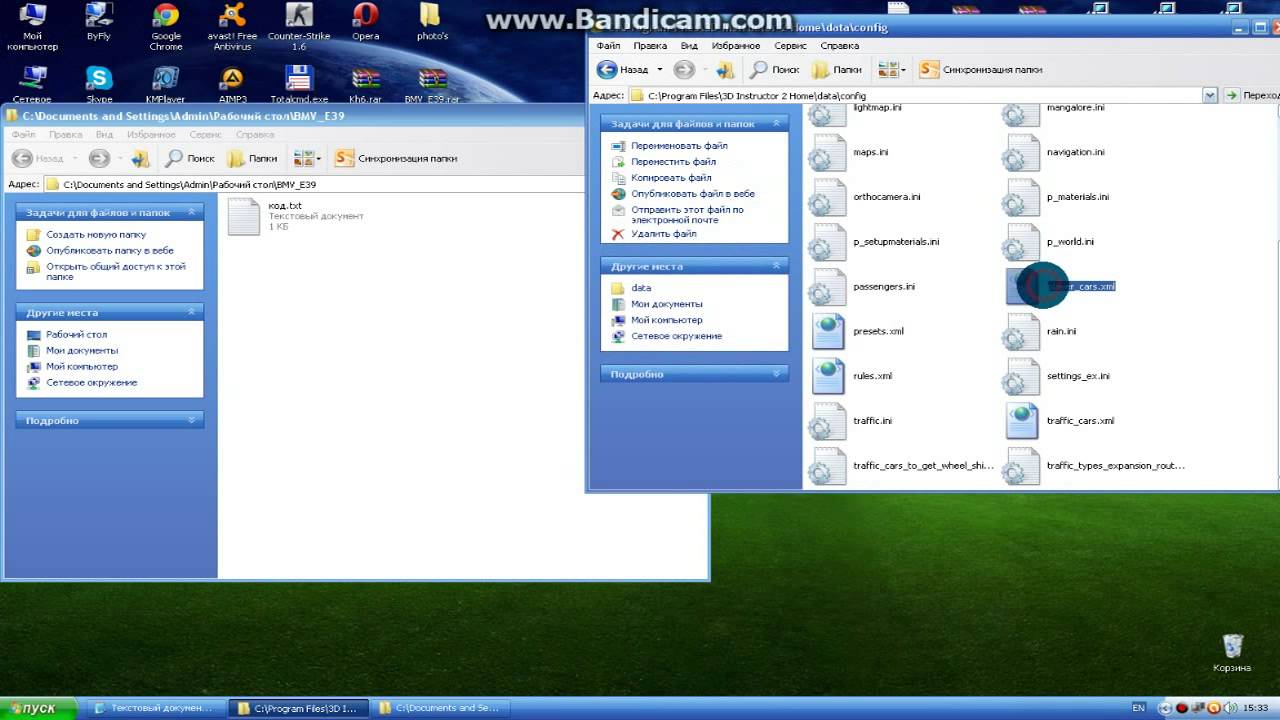Open the photo's folder on desktop
The width and height of the screenshot is (1280, 720).
click(432, 24)
